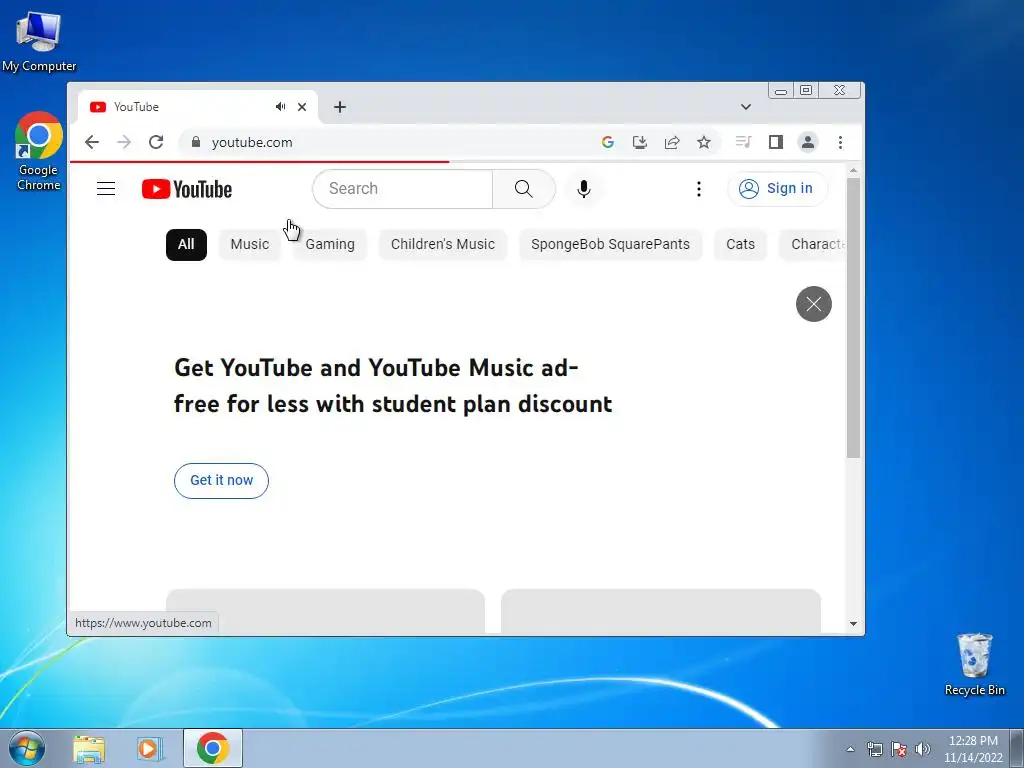Viewport: 1024px width, 768px height.
Task: Reload the page
Action: (155, 142)
